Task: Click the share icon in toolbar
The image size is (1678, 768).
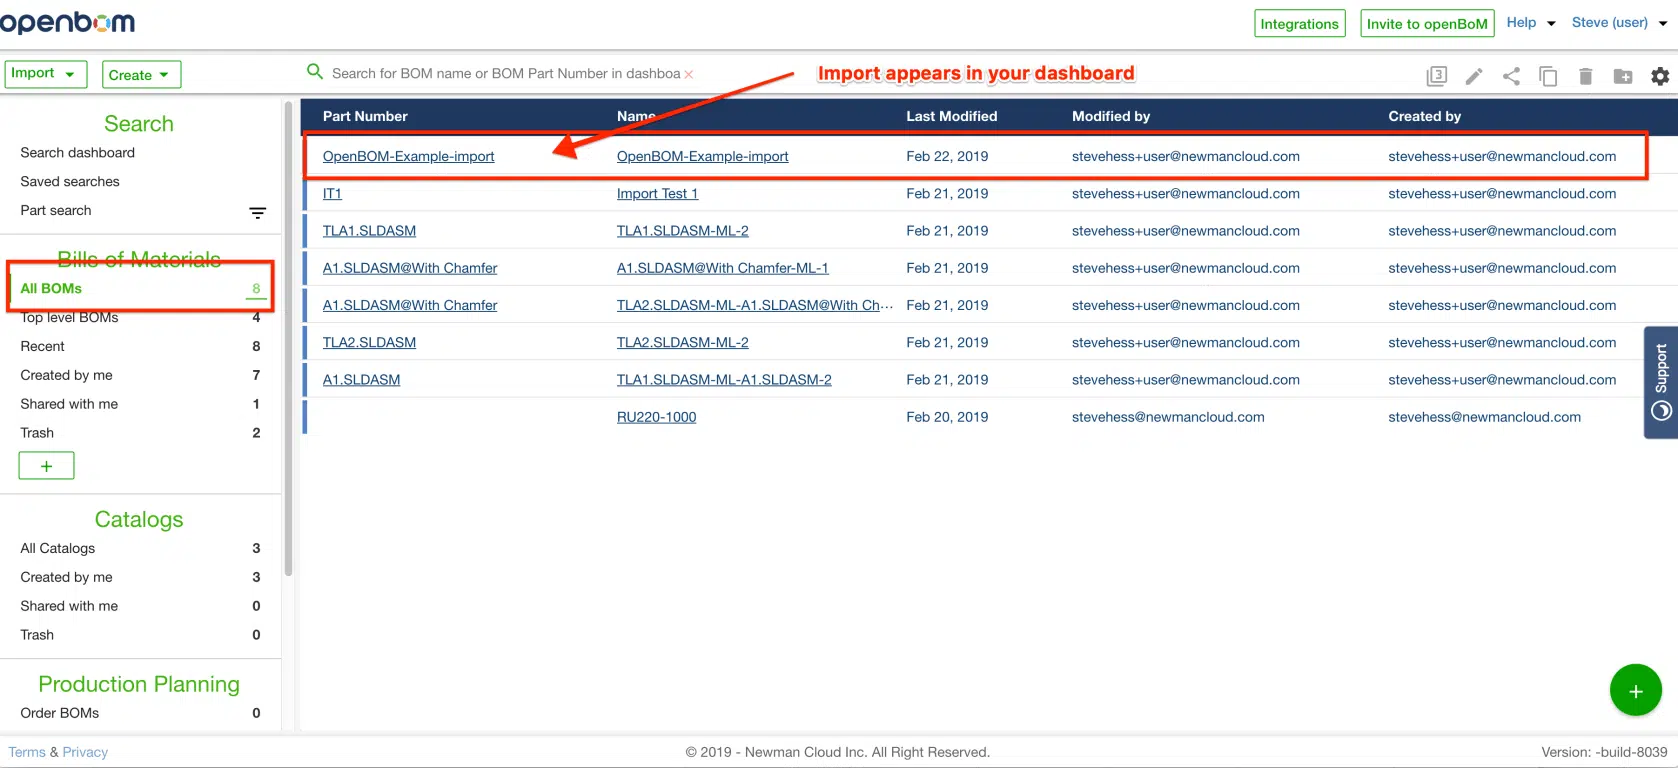Action: pyautogui.click(x=1511, y=76)
